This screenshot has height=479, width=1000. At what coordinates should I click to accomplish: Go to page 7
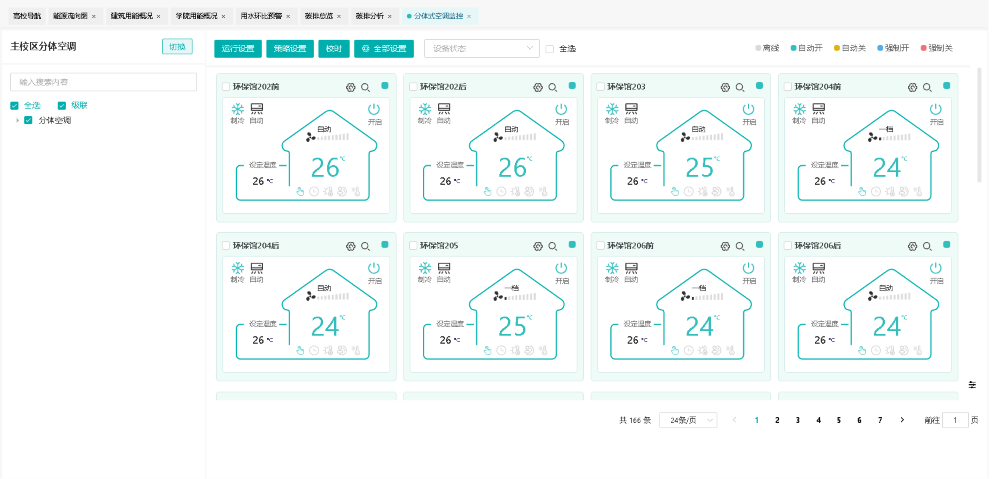coord(880,420)
